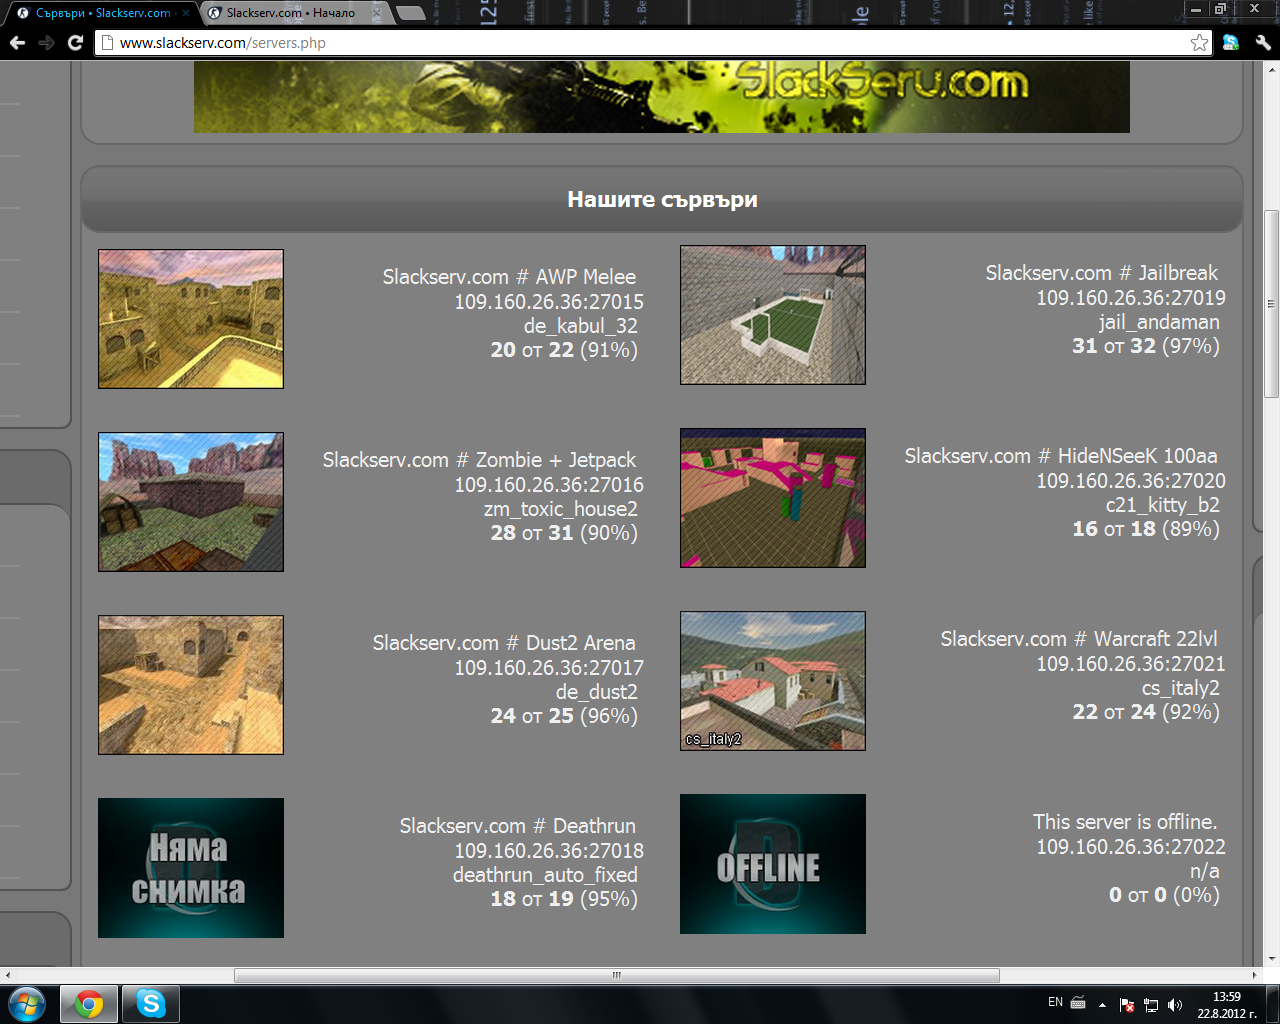Viewport: 1280px width, 1024px height.
Task: Click the zm_toxic_house2 map thumbnail
Action: tap(191, 502)
